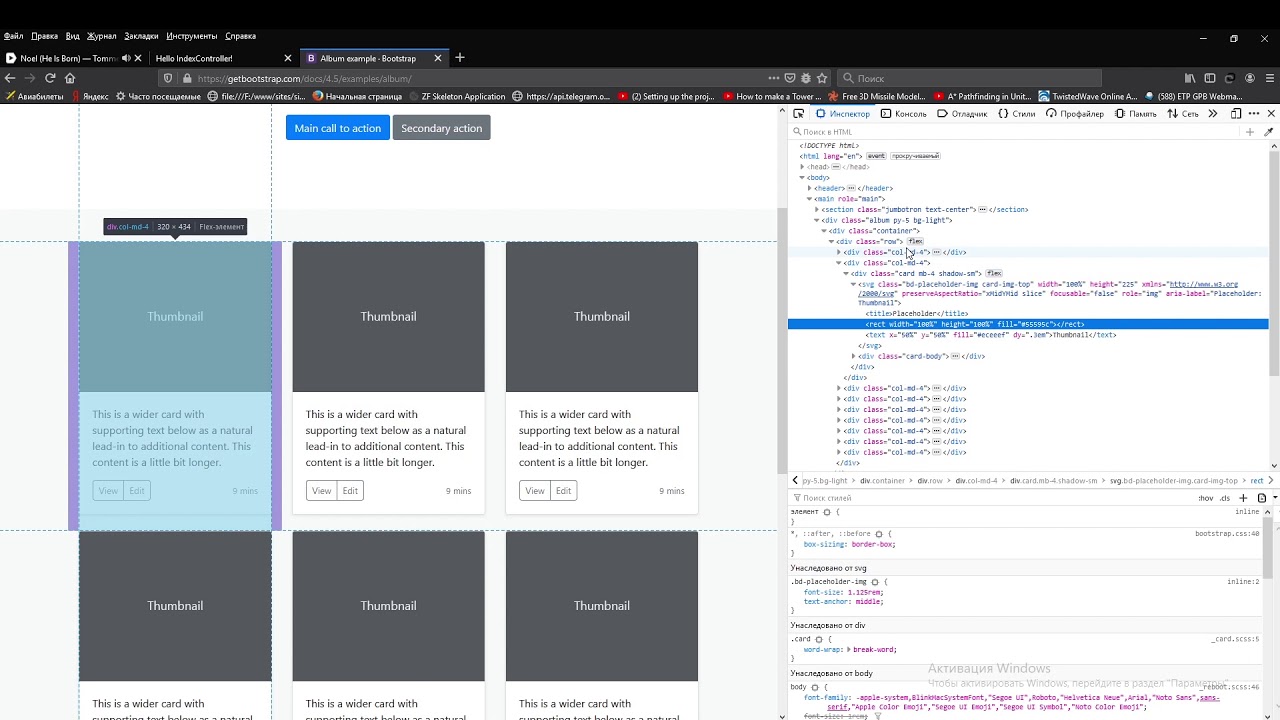The width and height of the screenshot is (1280, 720).
Task: Close the DevTools panel
Action: click(1271, 114)
